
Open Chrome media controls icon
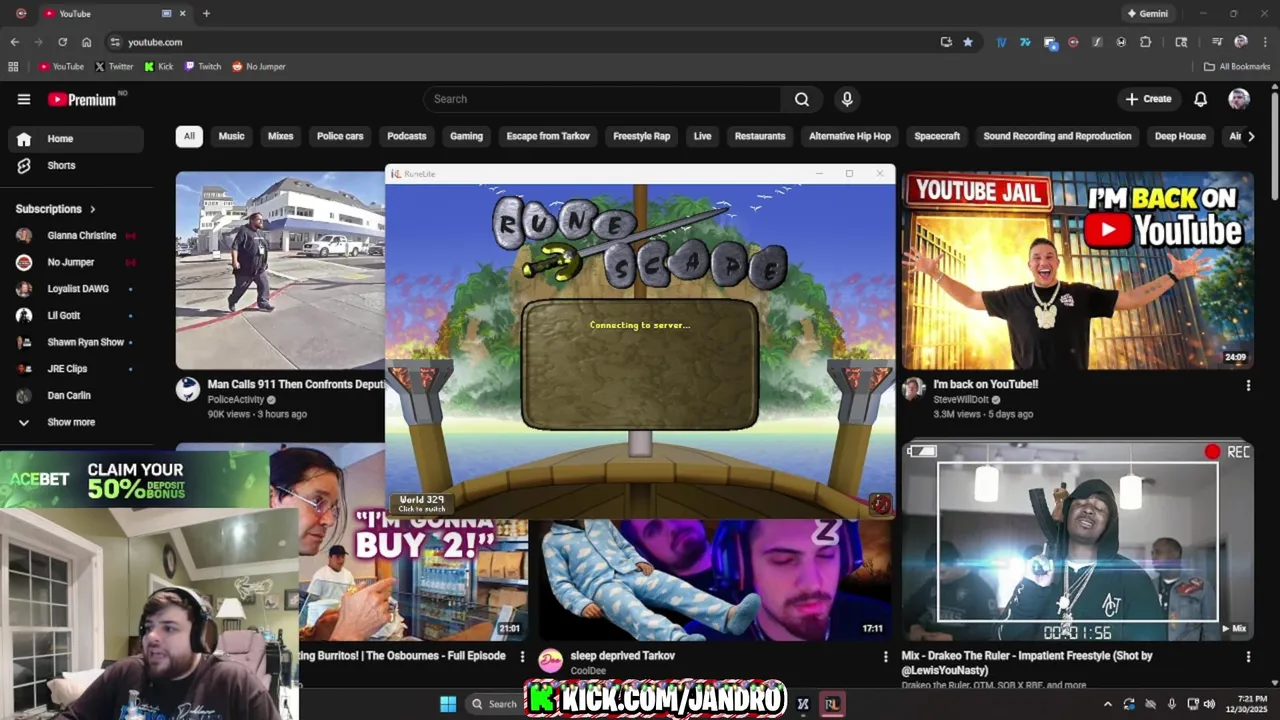click(x=1217, y=42)
